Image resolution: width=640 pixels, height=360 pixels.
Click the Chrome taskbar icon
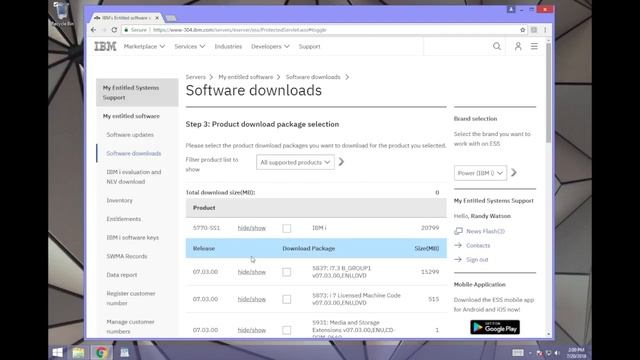(101, 352)
